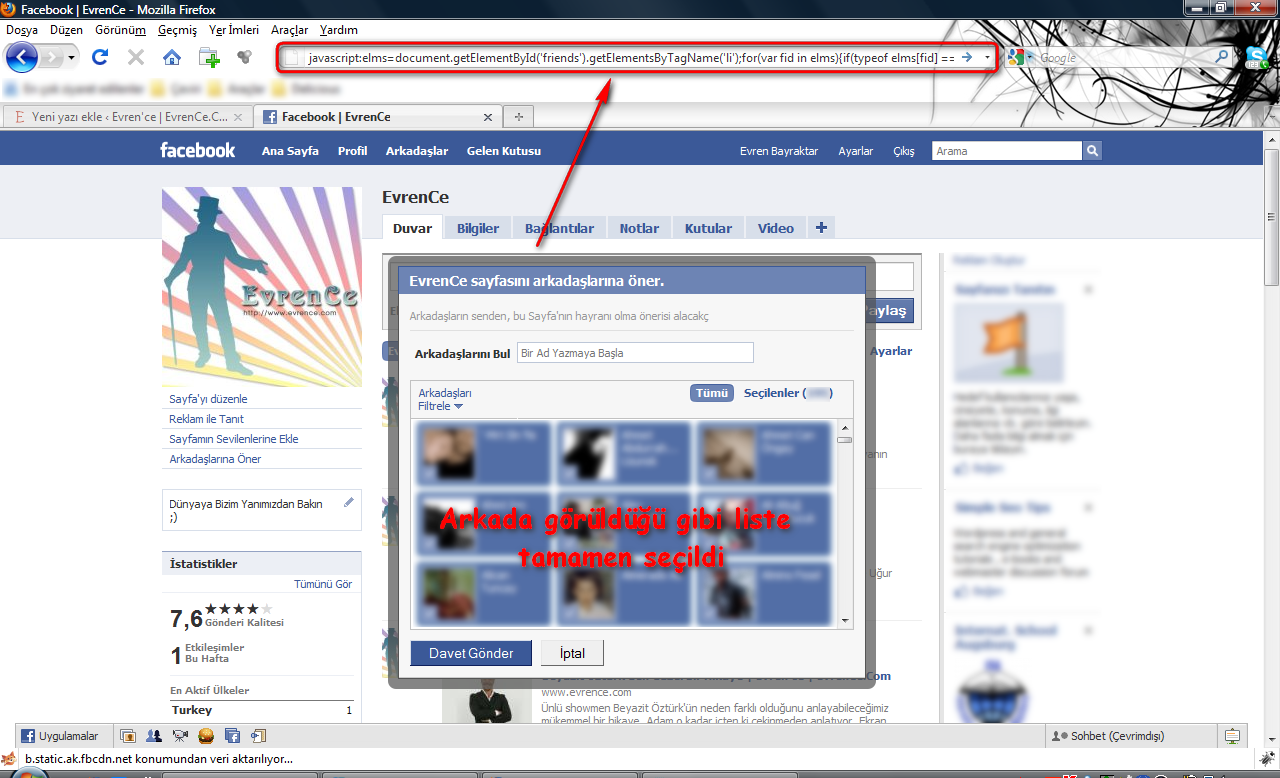Click the Skype toolbar icon

click(1256, 58)
